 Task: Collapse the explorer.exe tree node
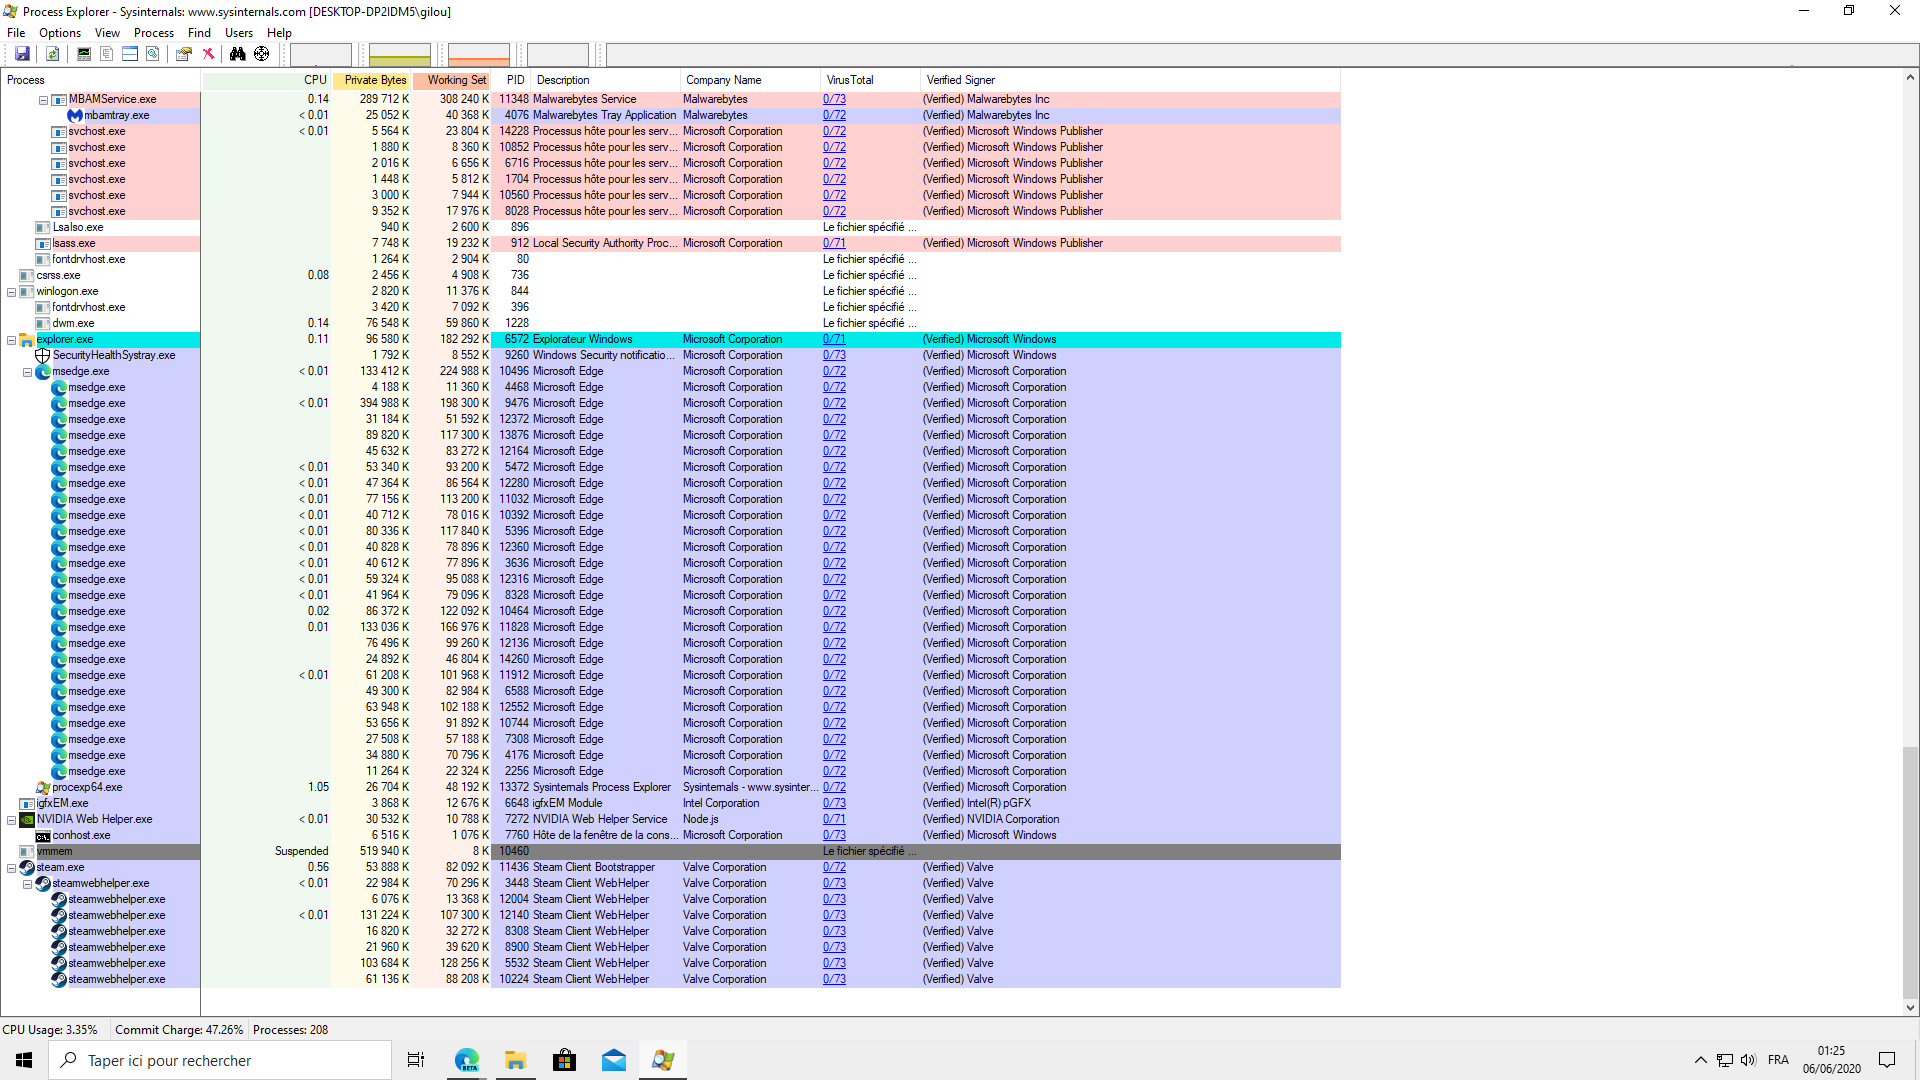(x=12, y=340)
